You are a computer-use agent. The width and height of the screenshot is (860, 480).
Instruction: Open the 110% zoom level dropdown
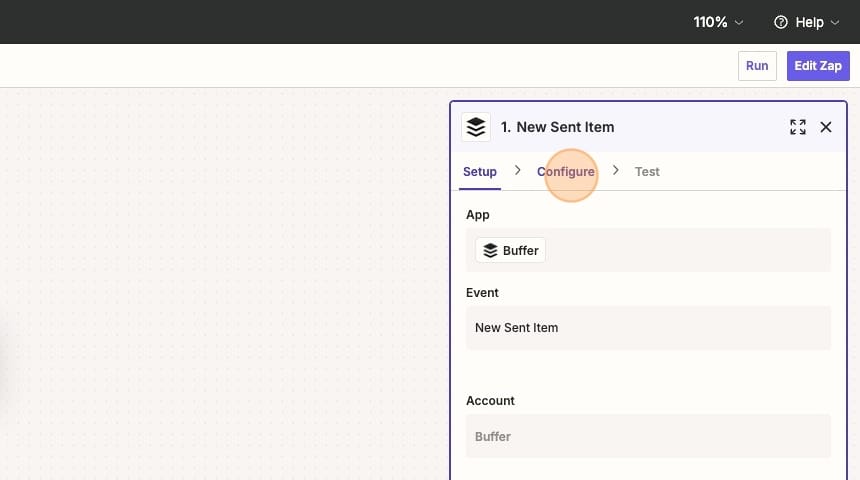click(718, 22)
